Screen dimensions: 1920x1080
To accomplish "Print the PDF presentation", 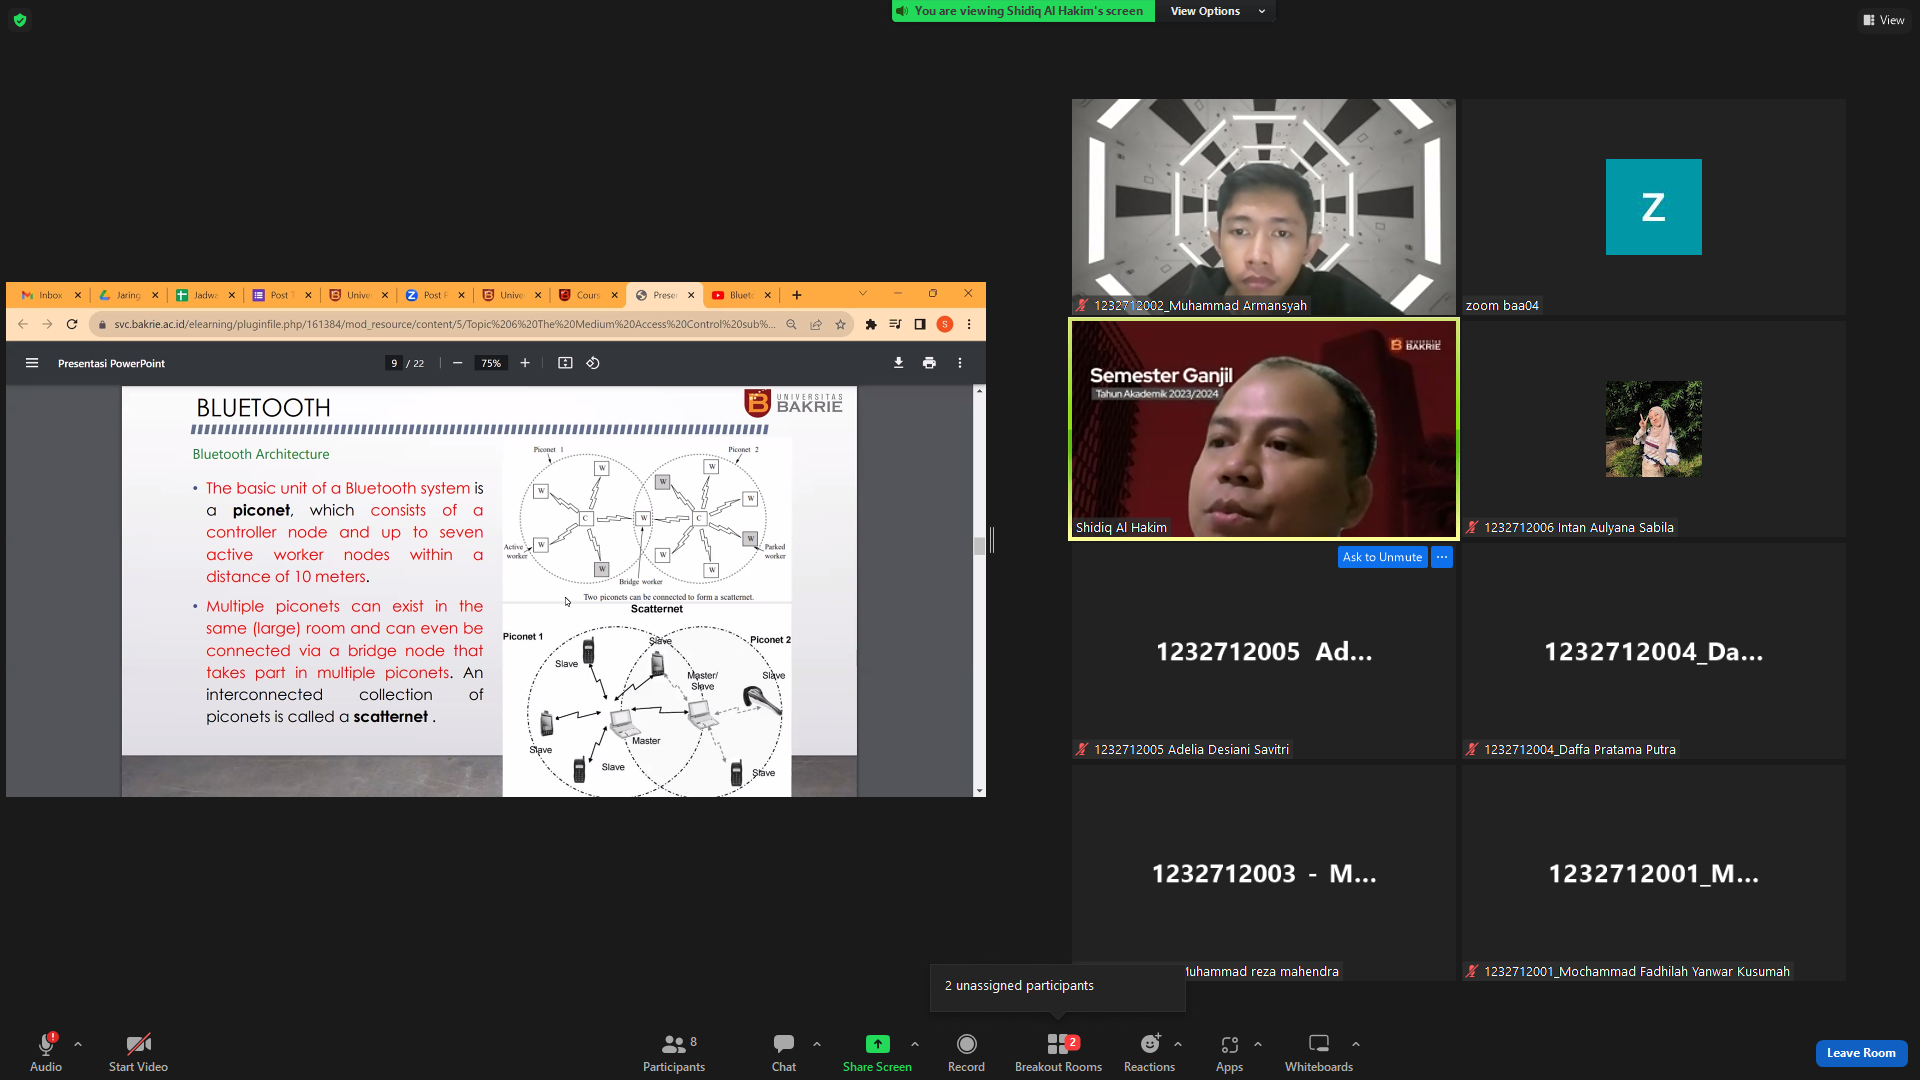I will coord(930,363).
